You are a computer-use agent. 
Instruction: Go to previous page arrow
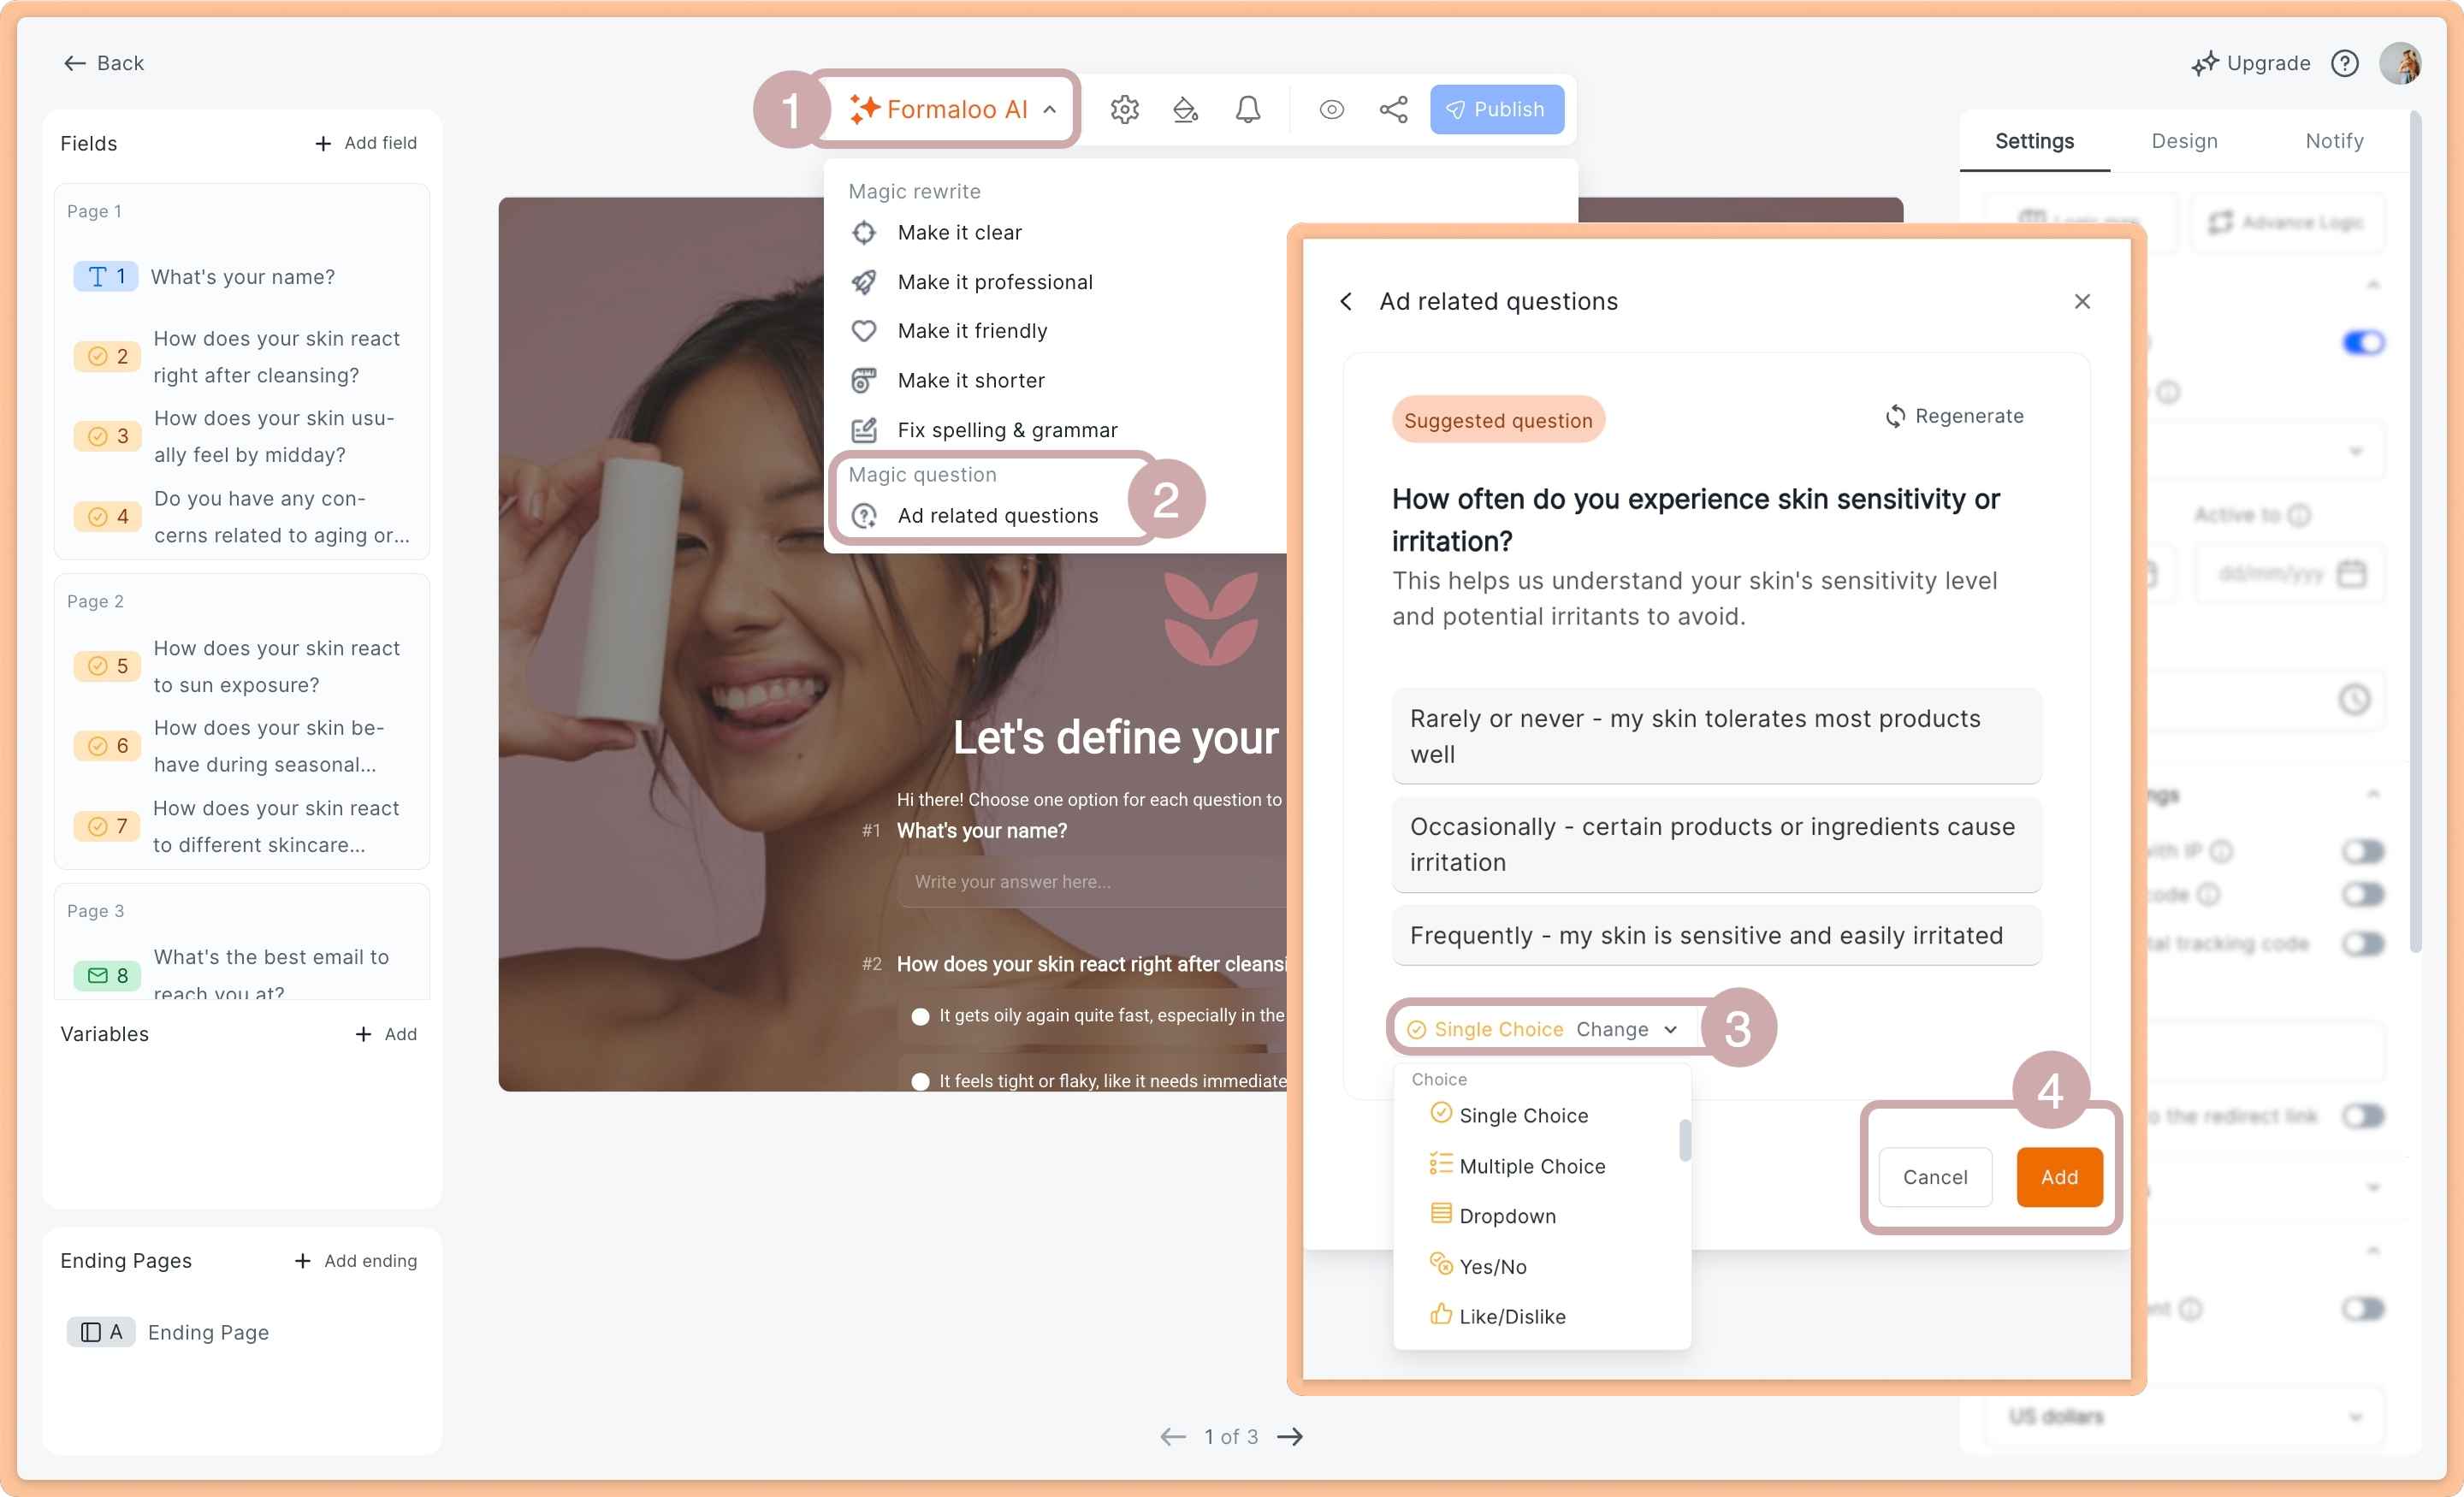point(1172,1437)
